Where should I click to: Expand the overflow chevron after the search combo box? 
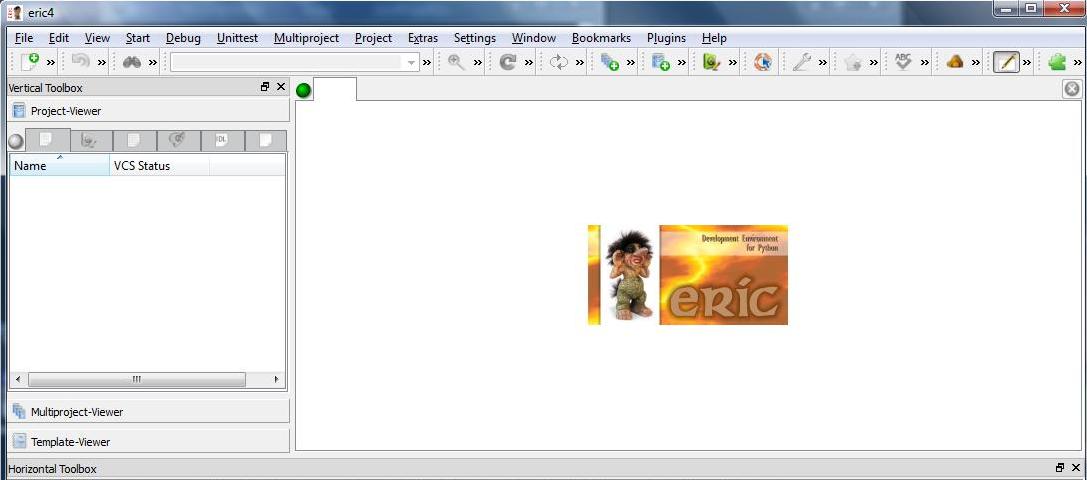[x=427, y=62]
